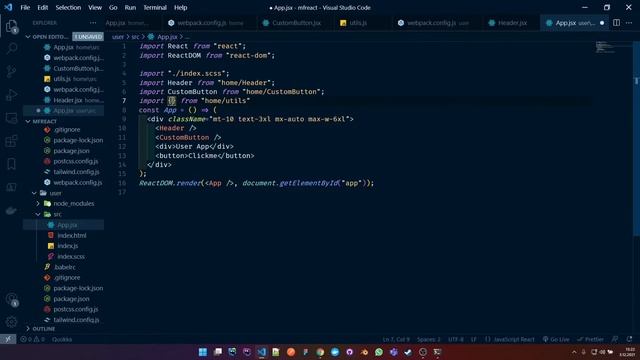This screenshot has height=360, width=640.
Task: Open the Terminal menu
Action: [x=155, y=7]
